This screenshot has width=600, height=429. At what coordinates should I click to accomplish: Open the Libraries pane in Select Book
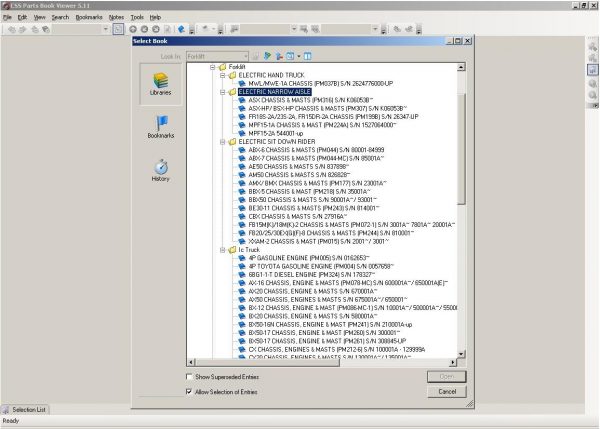click(160, 84)
